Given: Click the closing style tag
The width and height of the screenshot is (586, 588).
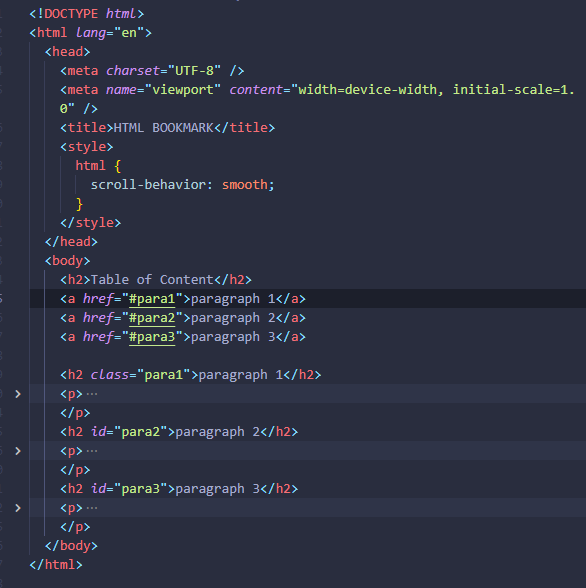Looking at the screenshot, I should [90, 223].
